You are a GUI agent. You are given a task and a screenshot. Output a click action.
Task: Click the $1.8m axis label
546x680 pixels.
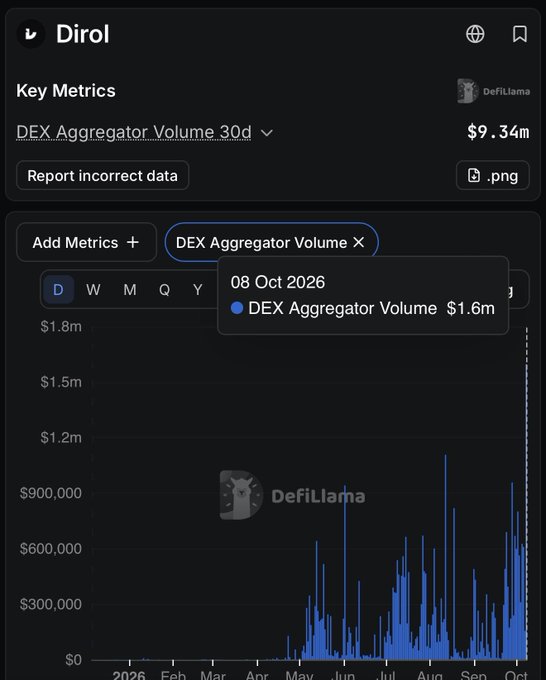coord(61,326)
